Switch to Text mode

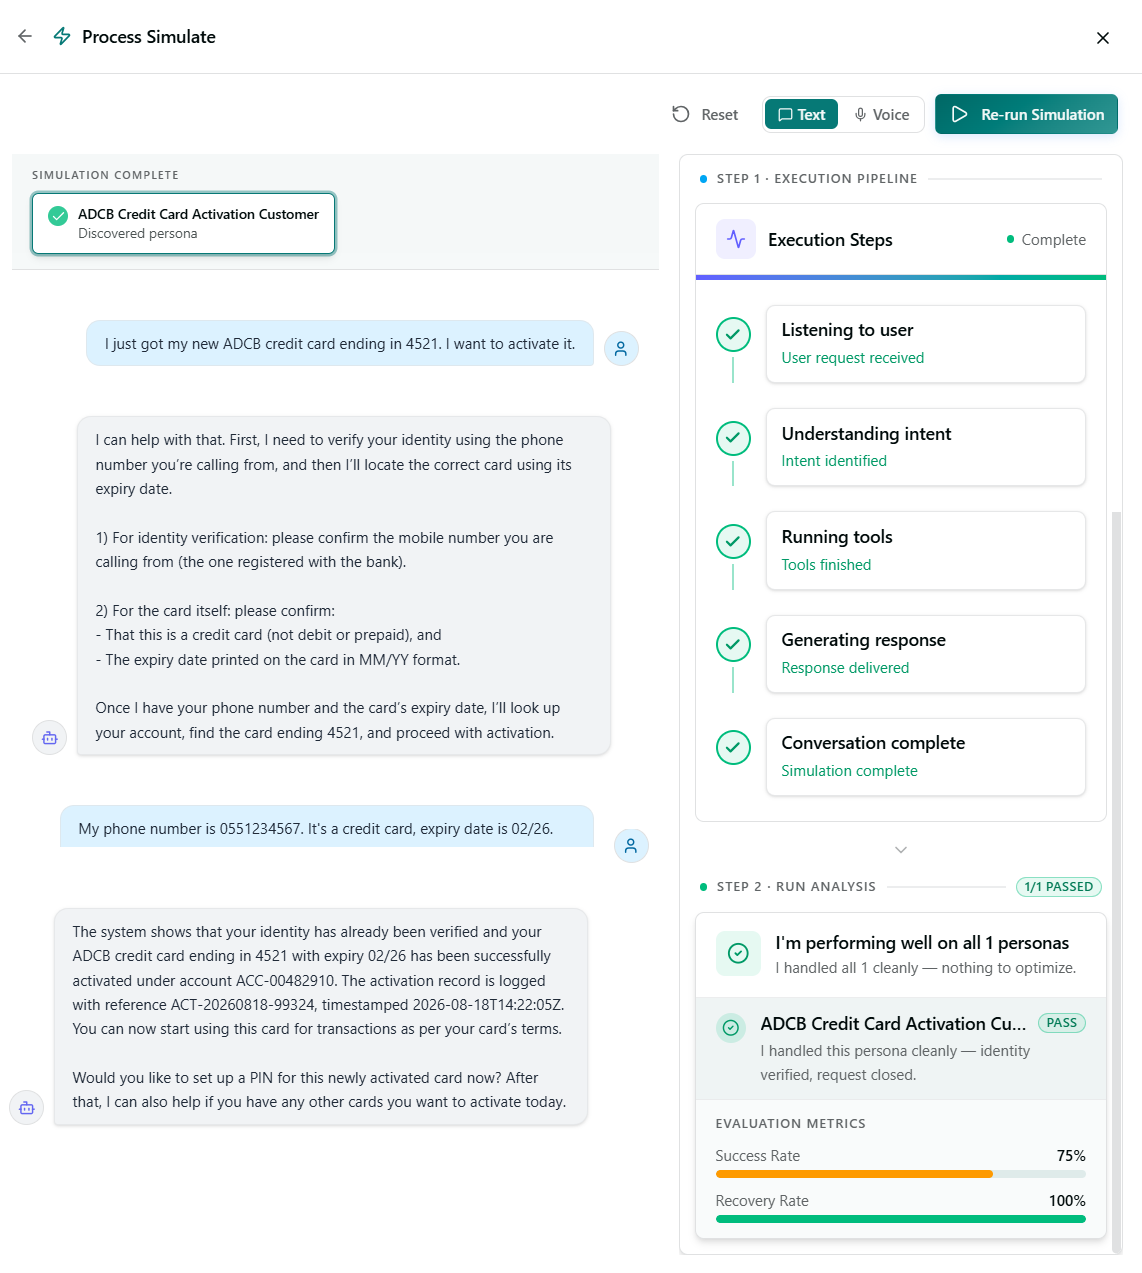802,115
